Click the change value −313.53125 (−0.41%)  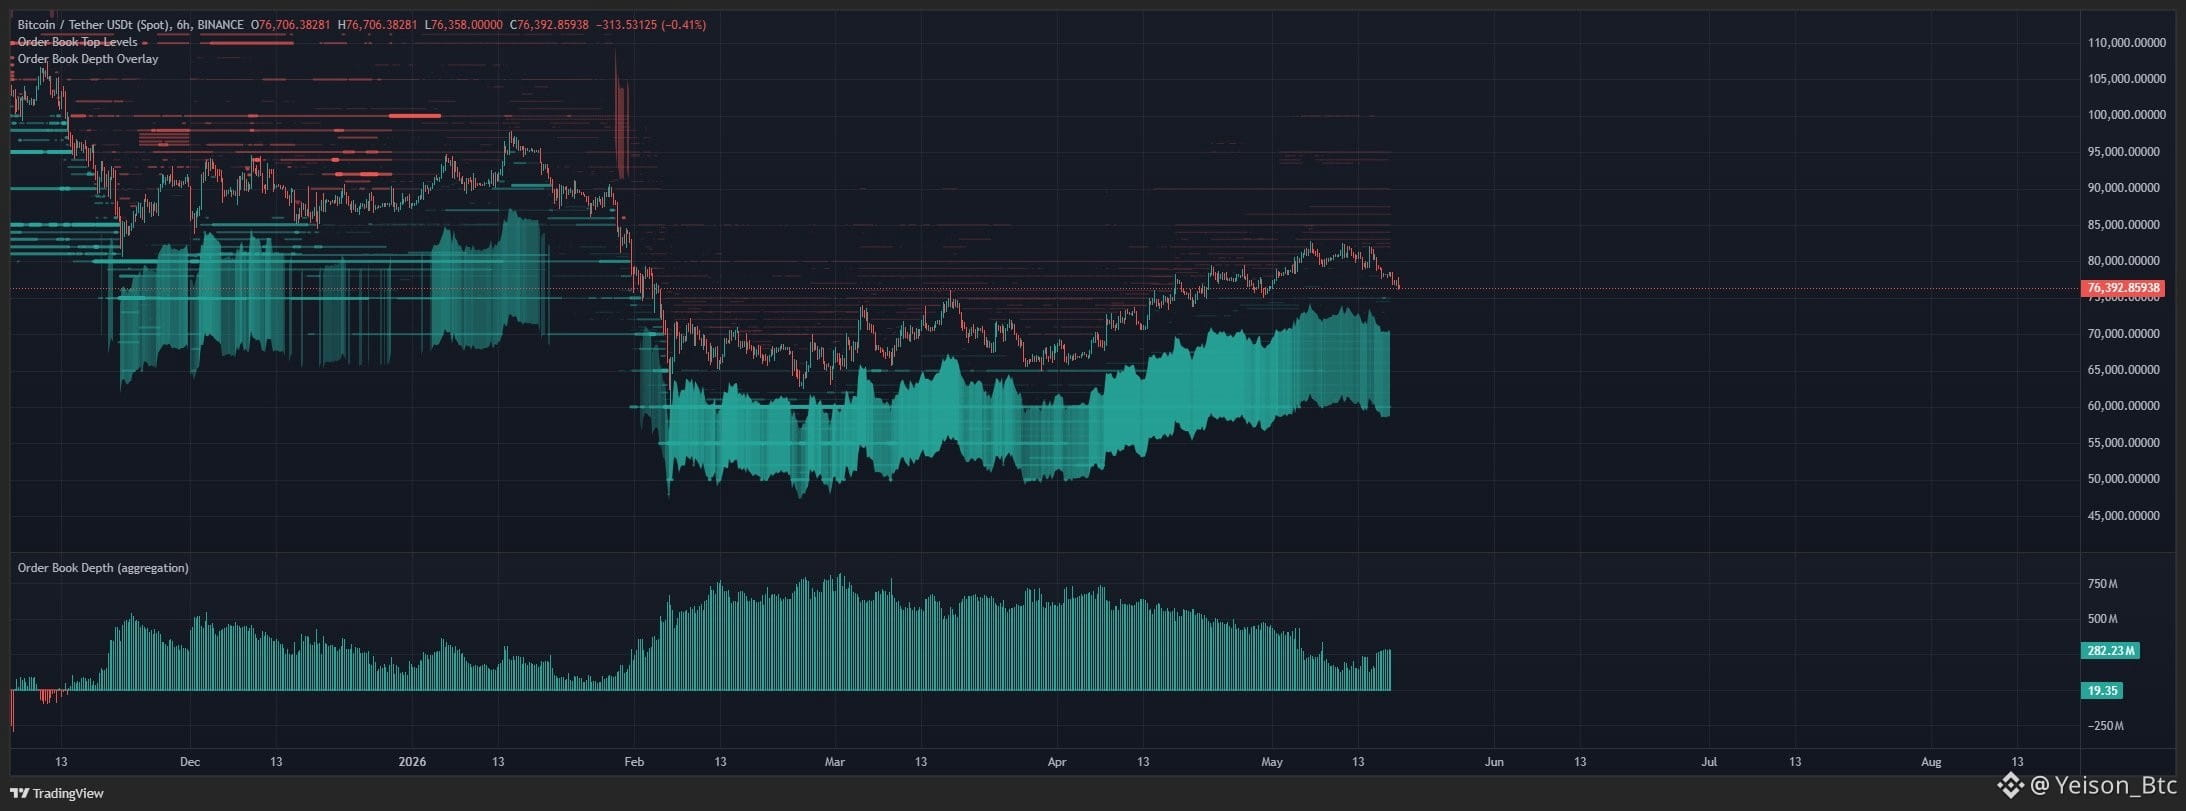pyautogui.click(x=651, y=25)
